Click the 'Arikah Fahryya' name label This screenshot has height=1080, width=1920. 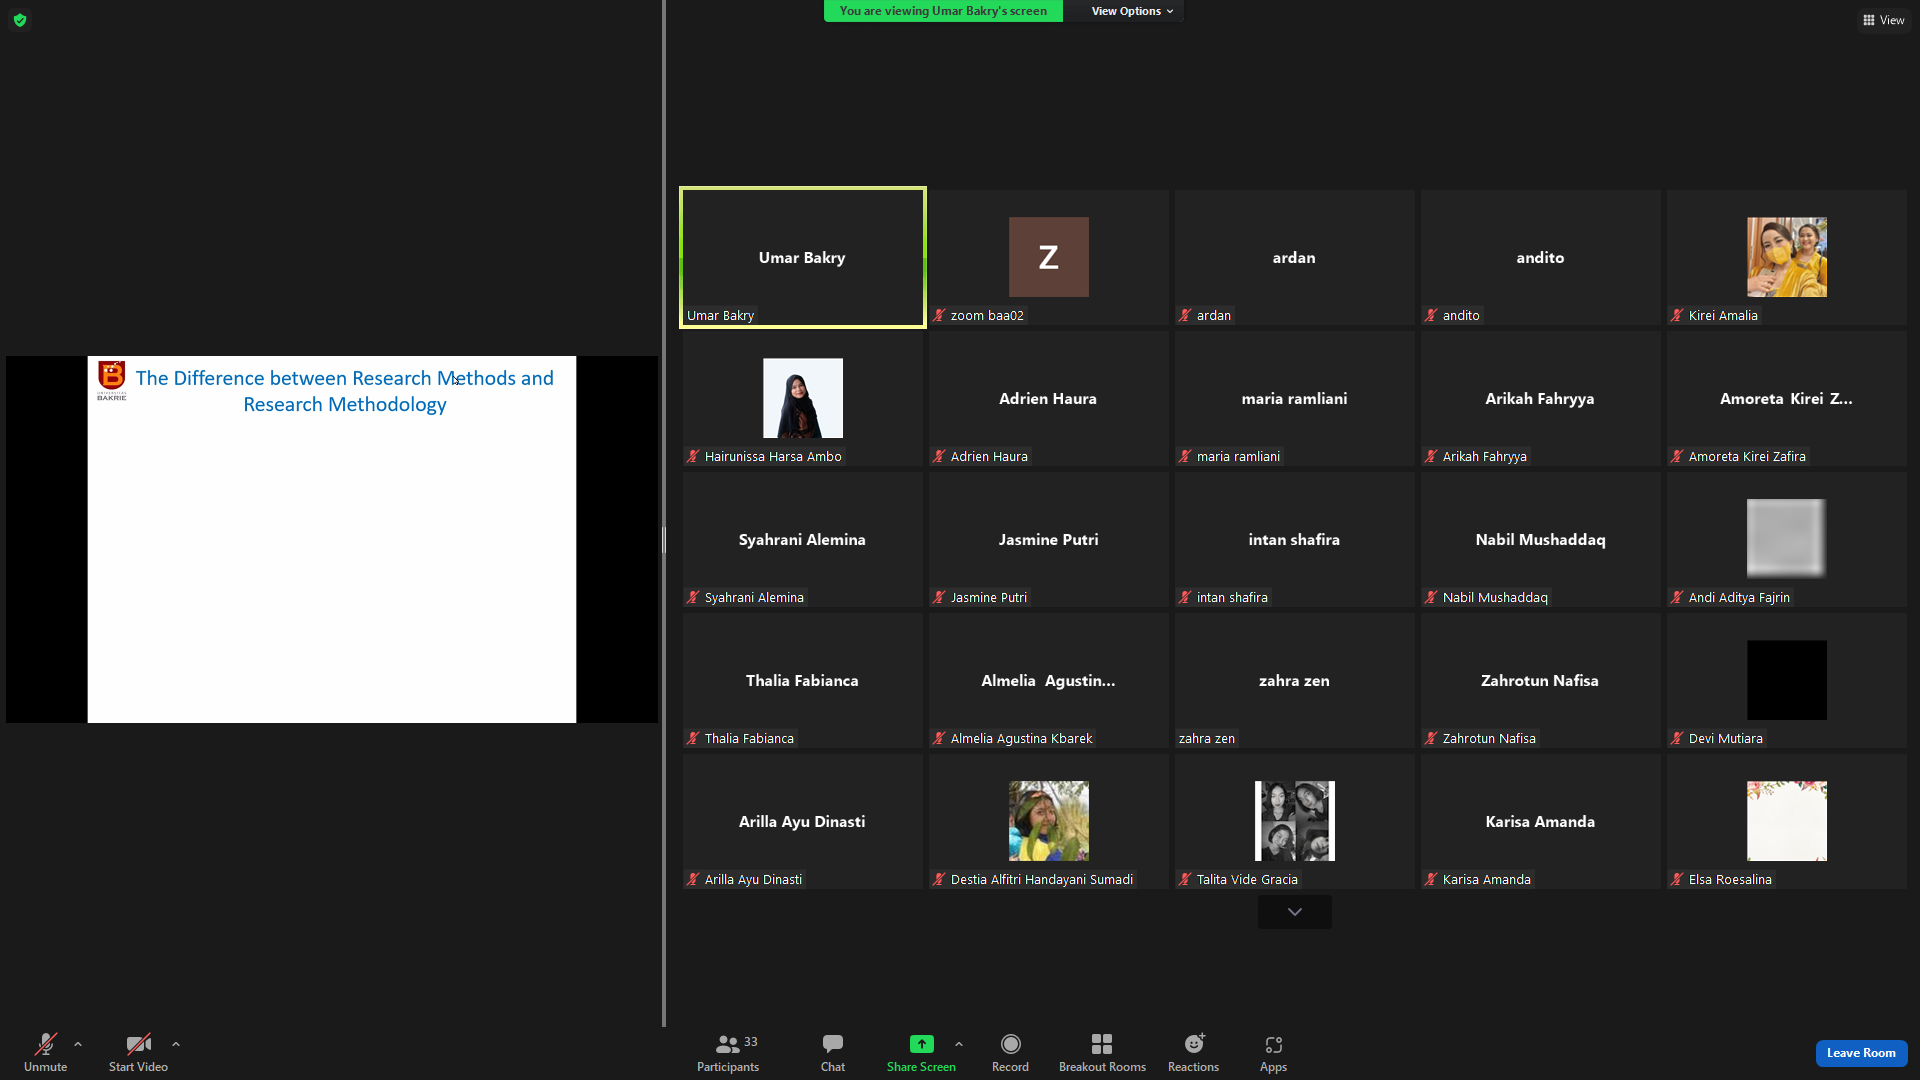1484,457
